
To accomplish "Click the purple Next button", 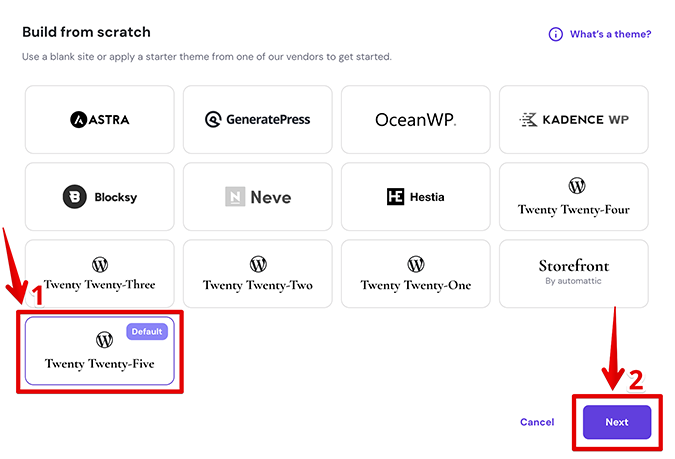I will point(617,422).
